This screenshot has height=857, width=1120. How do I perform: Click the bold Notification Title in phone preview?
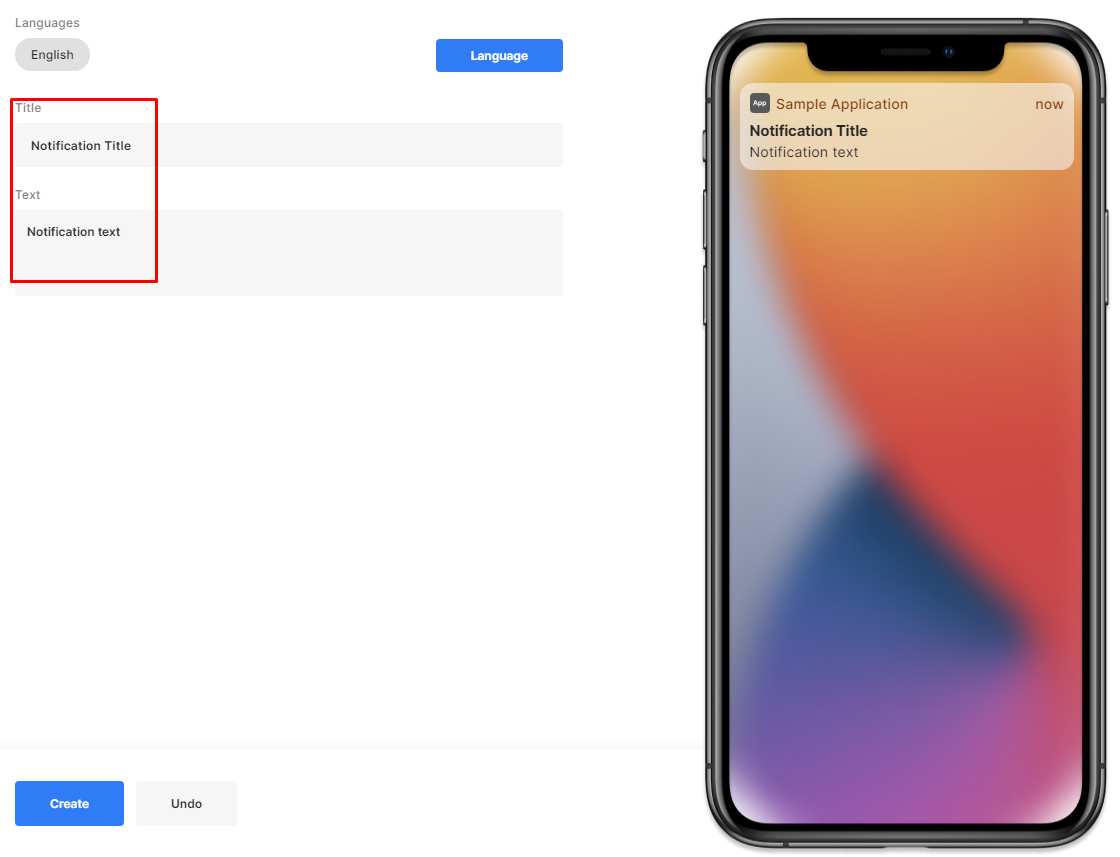click(x=809, y=131)
